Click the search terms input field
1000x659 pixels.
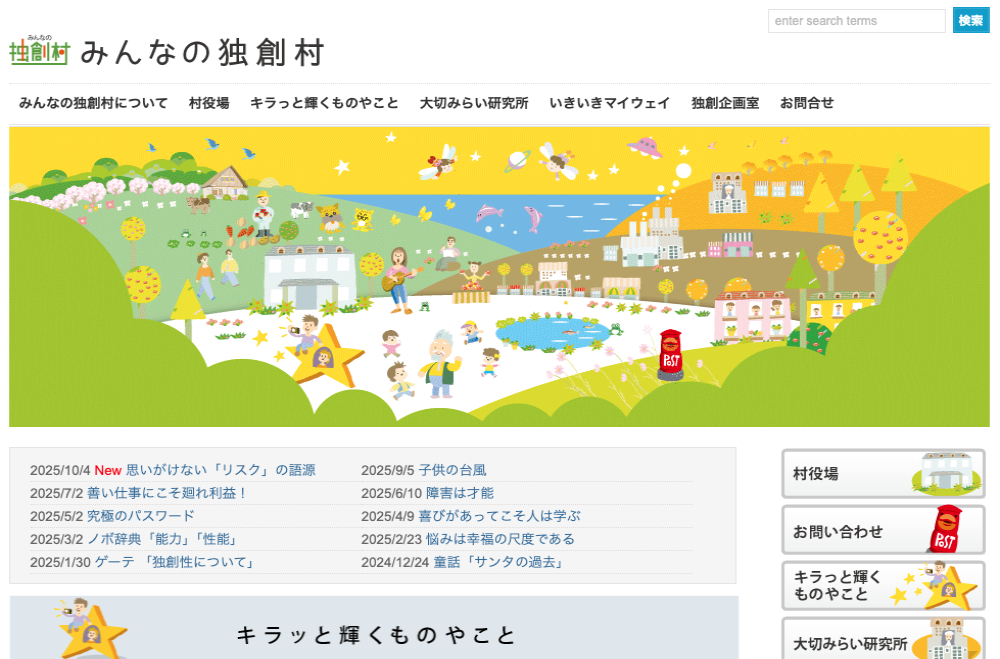point(855,20)
